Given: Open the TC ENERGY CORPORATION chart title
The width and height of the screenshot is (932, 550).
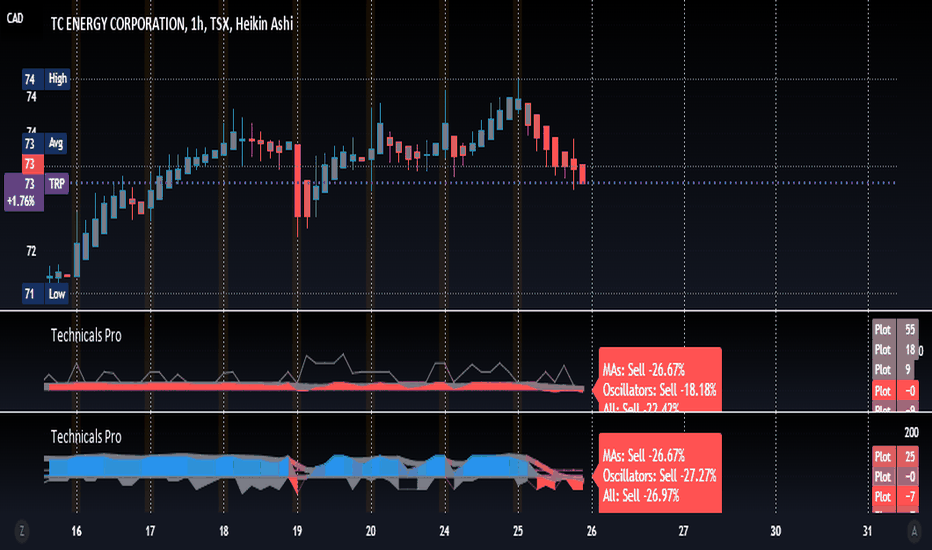Looking at the screenshot, I should tap(172, 24).
